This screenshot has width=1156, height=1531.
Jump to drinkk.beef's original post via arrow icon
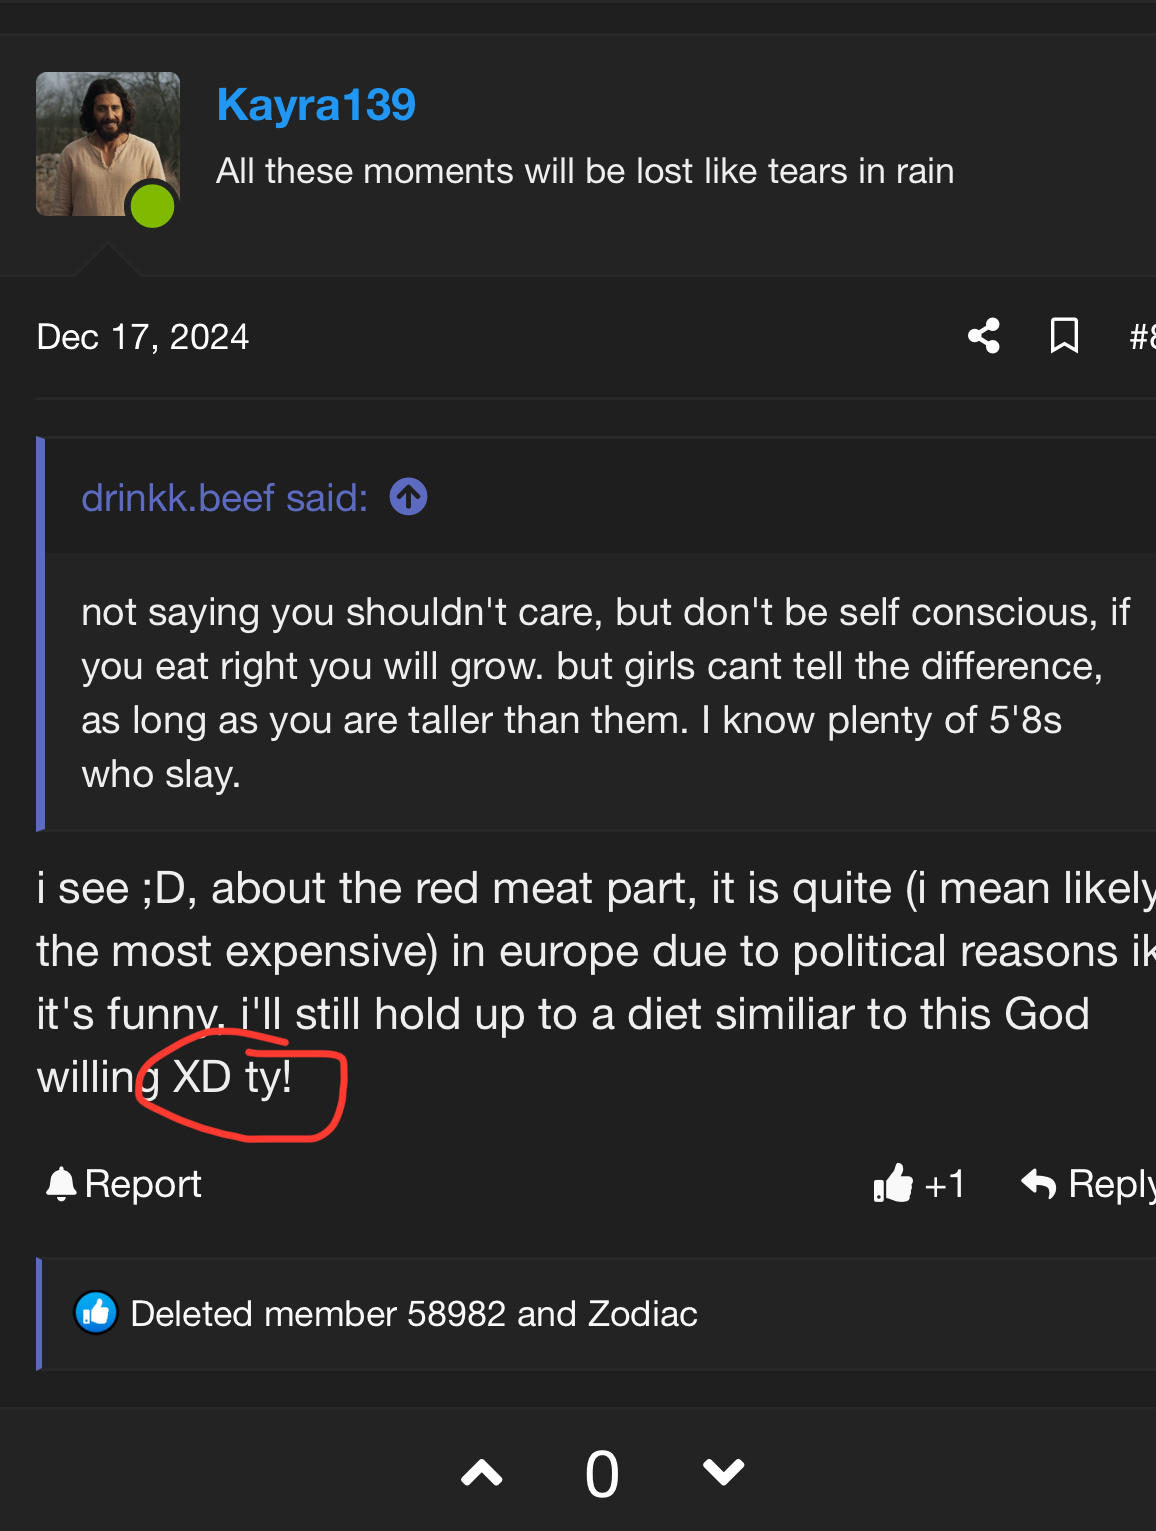point(408,497)
